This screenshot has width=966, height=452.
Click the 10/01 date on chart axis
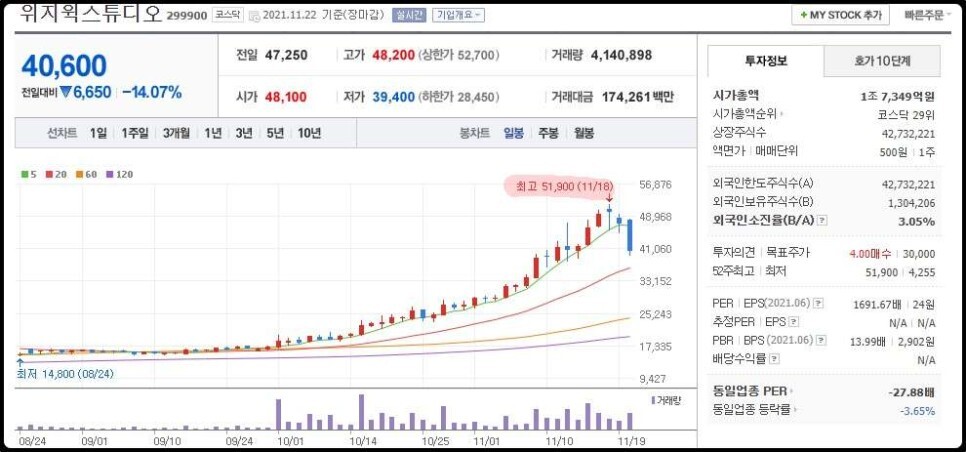tap(290, 440)
